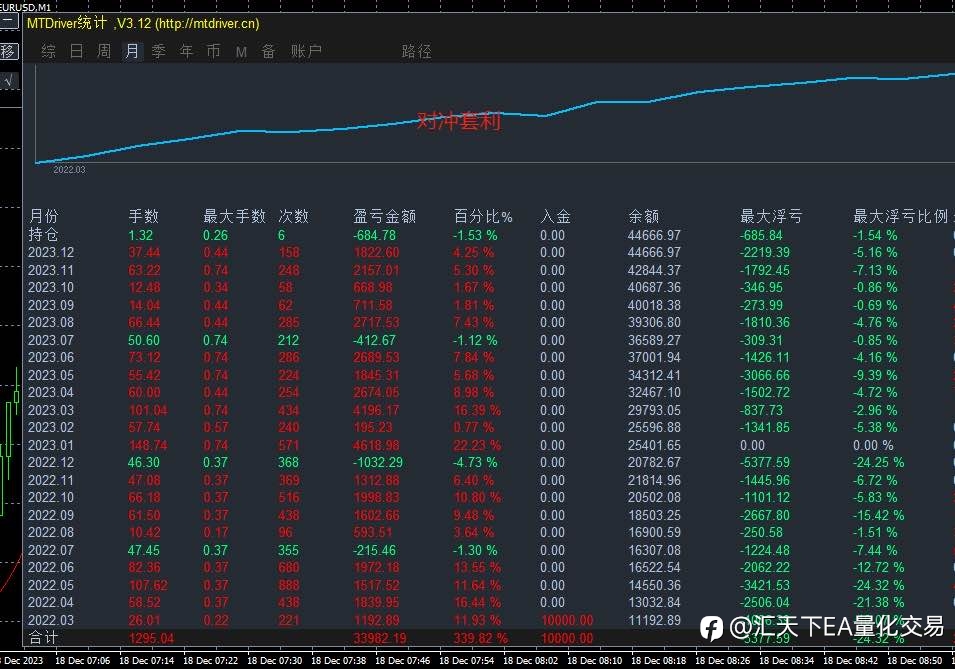Select the 月 monthly tab
The image size is (955, 669).
click(132, 51)
